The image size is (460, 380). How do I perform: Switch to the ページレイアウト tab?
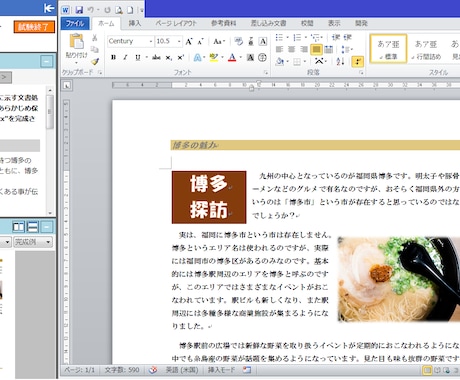pos(176,23)
